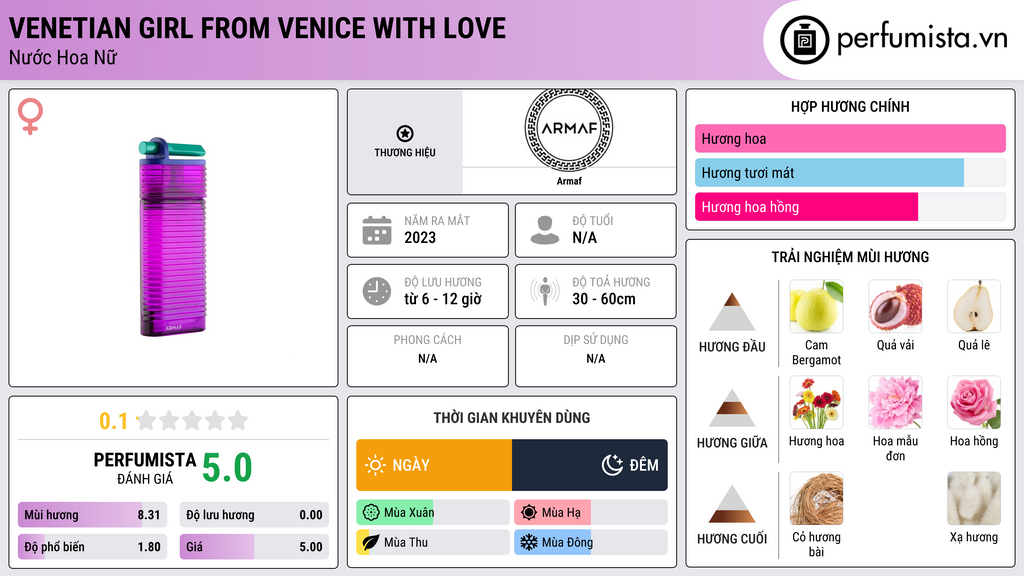Click the person silhouette age icon
1024x576 pixels.
(x=545, y=230)
